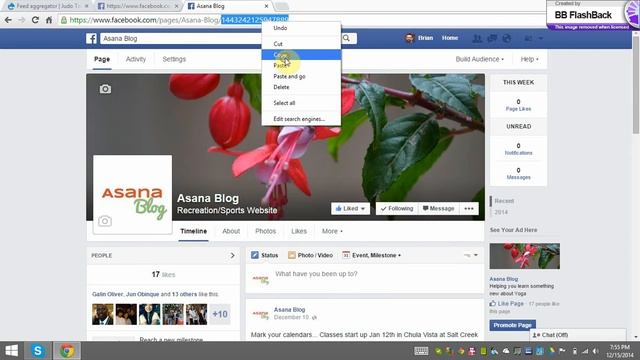Choose Paste and go menu entry

coord(301,76)
